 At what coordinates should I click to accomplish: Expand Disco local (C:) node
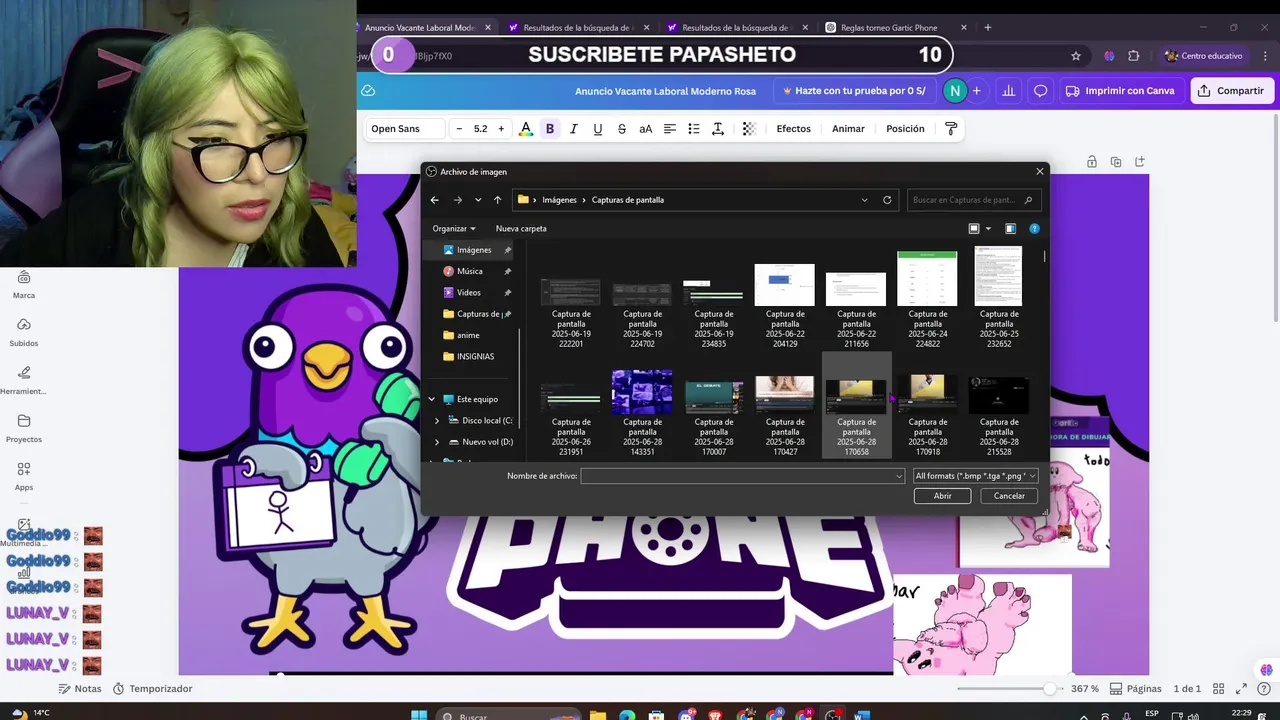(x=437, y=421)
